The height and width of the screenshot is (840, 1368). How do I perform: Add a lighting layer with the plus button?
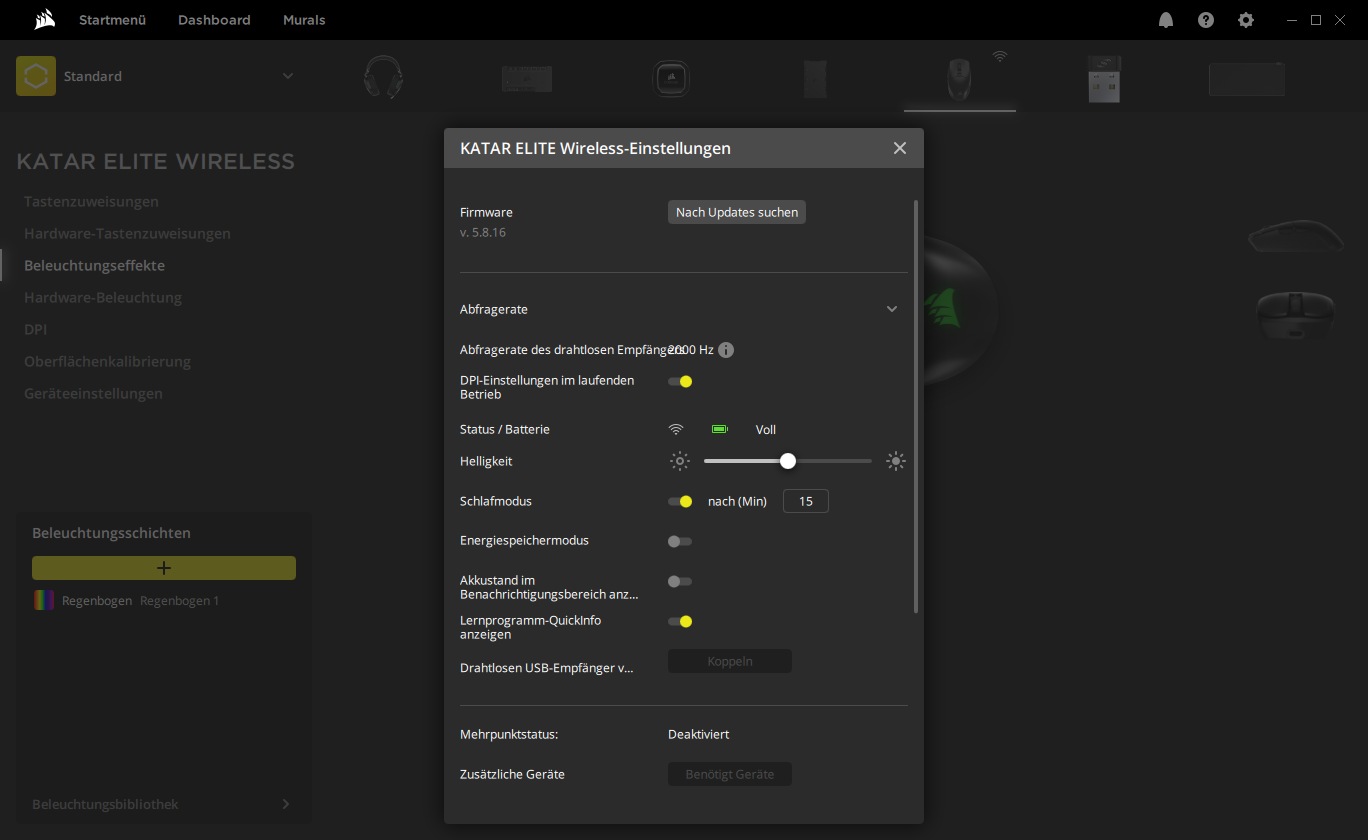point(164,568)
